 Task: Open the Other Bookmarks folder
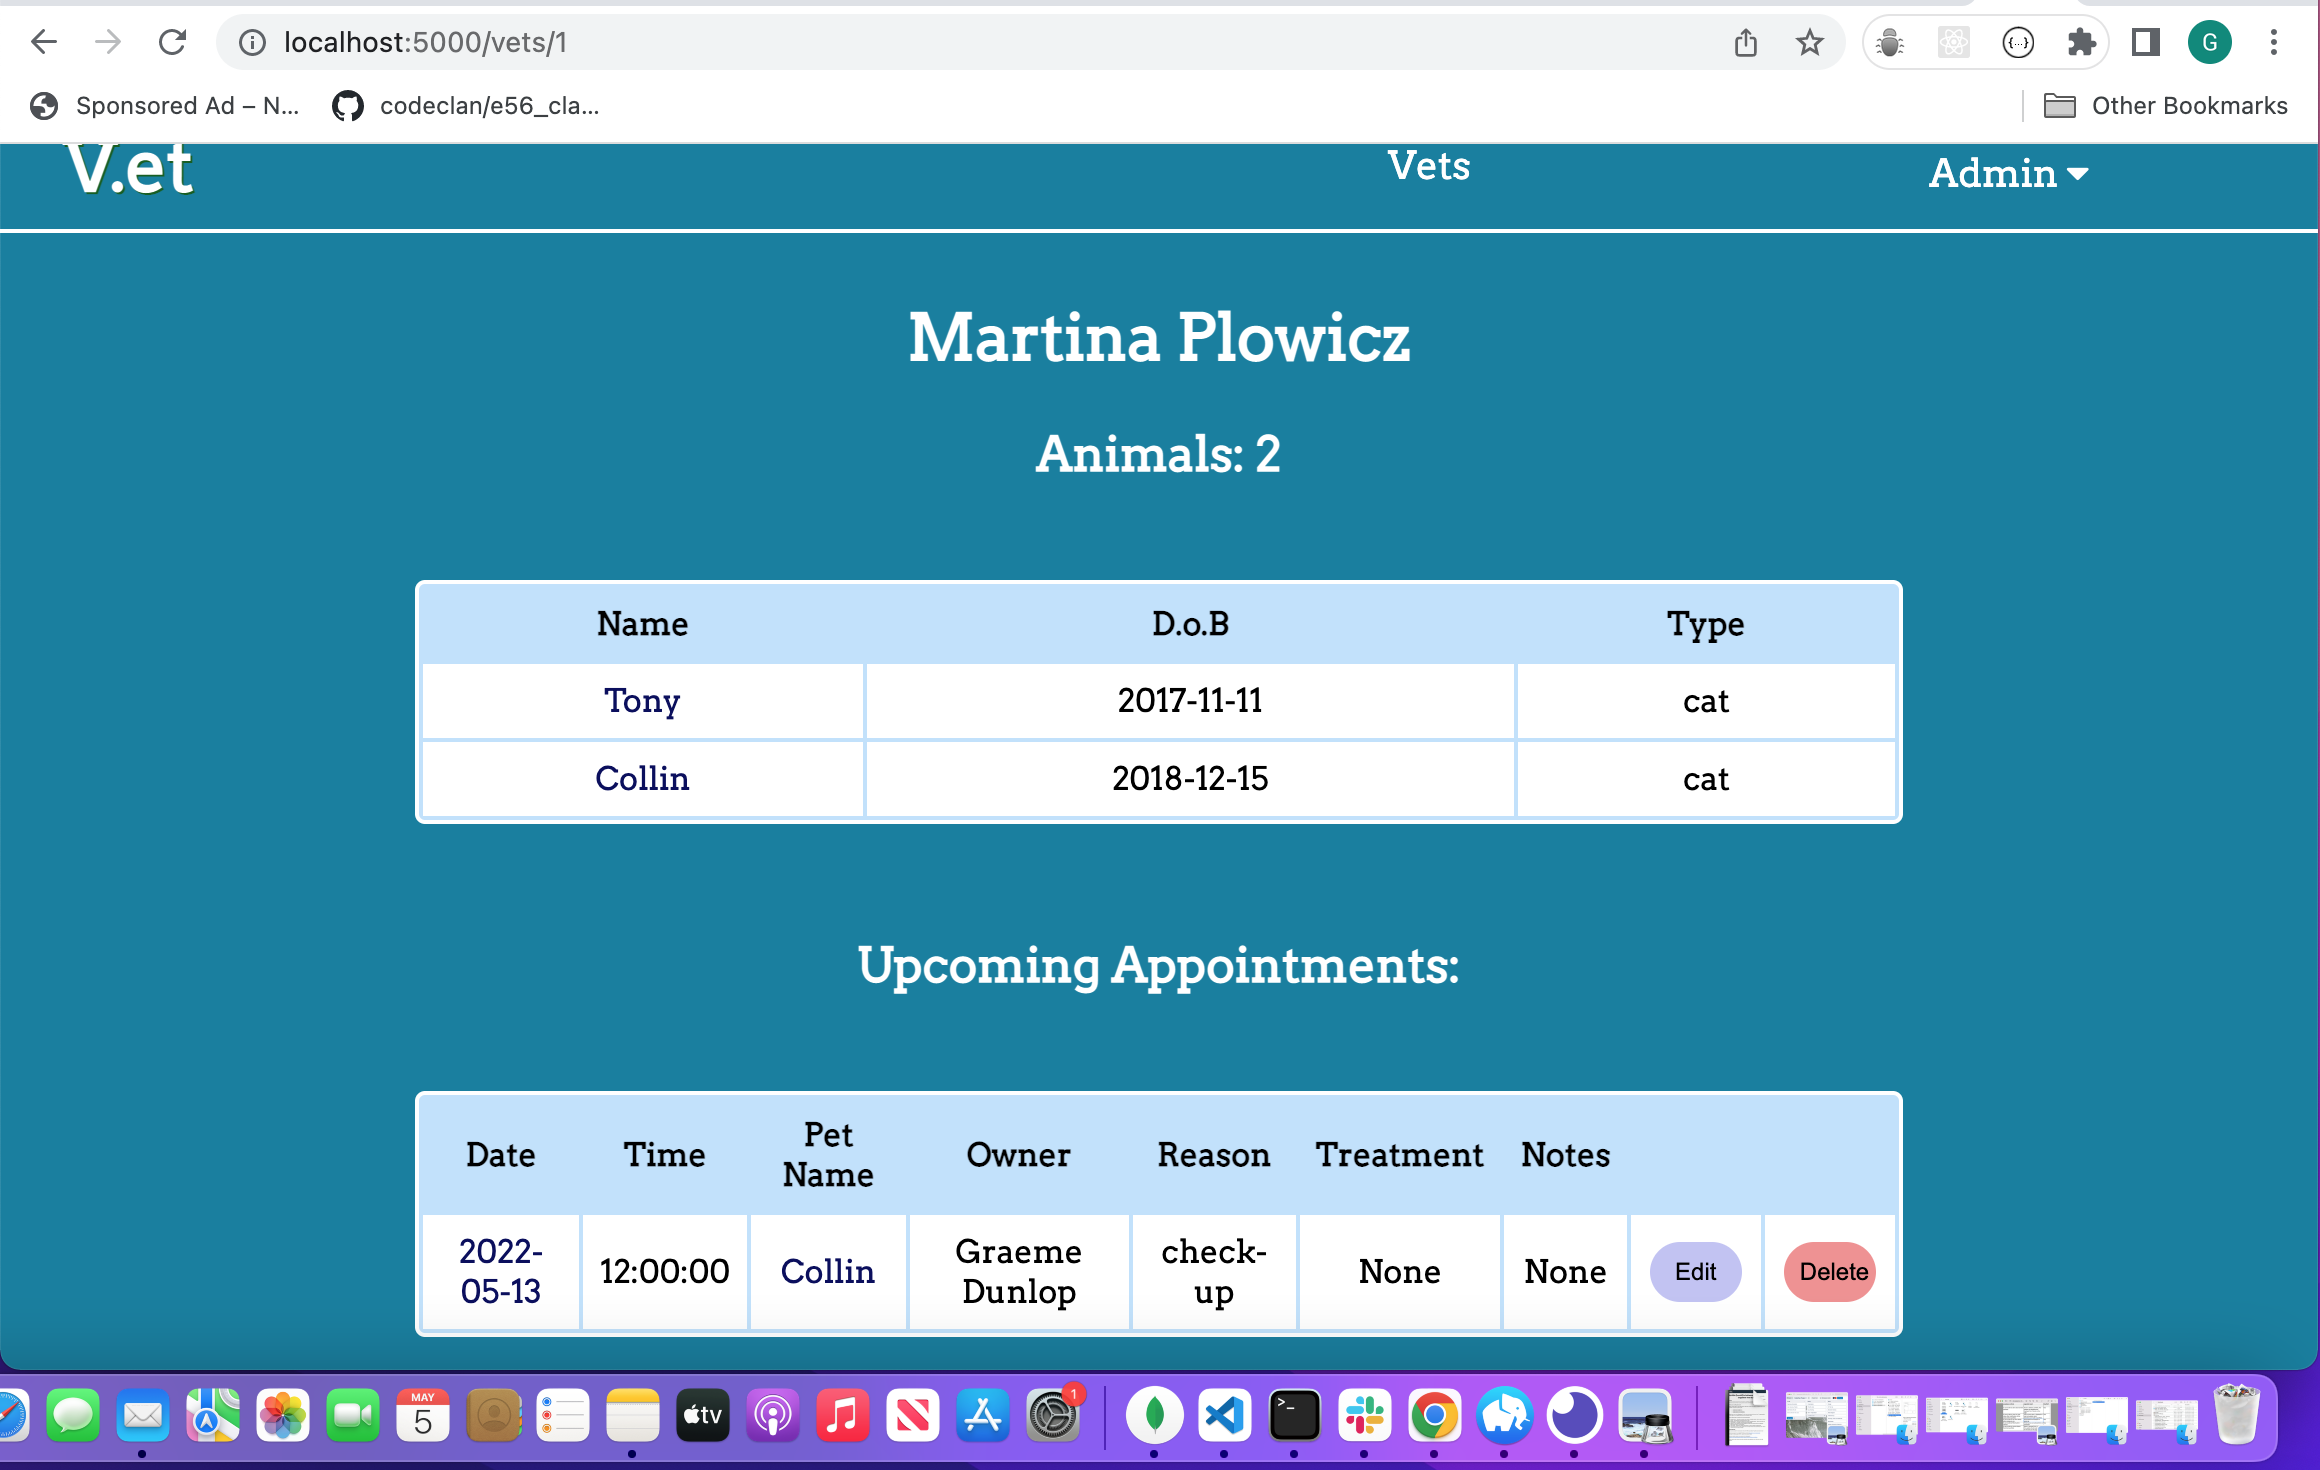coord(2165,106)
